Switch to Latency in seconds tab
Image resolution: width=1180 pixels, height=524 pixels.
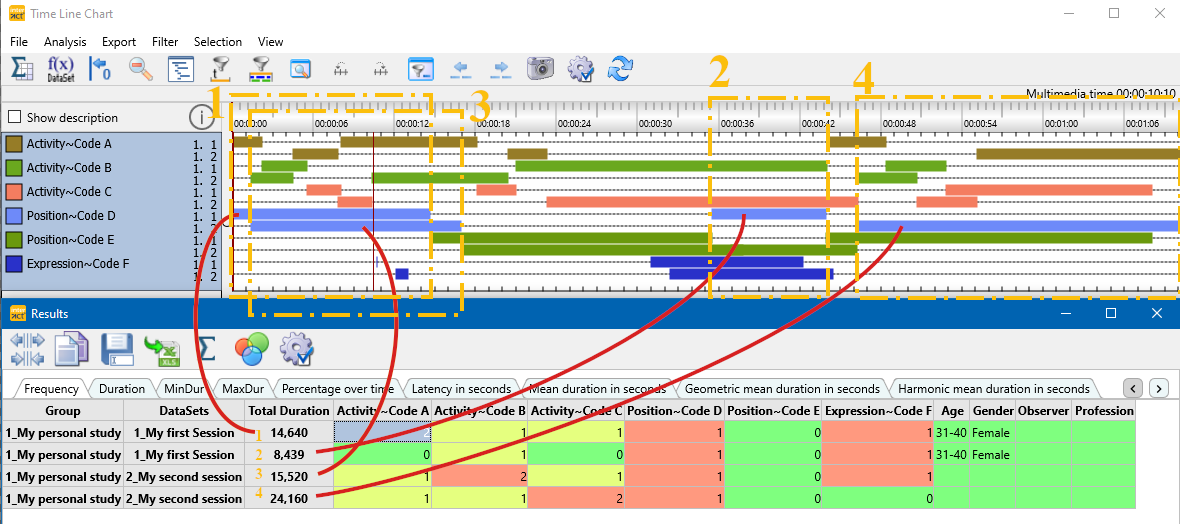click(461, 388)
